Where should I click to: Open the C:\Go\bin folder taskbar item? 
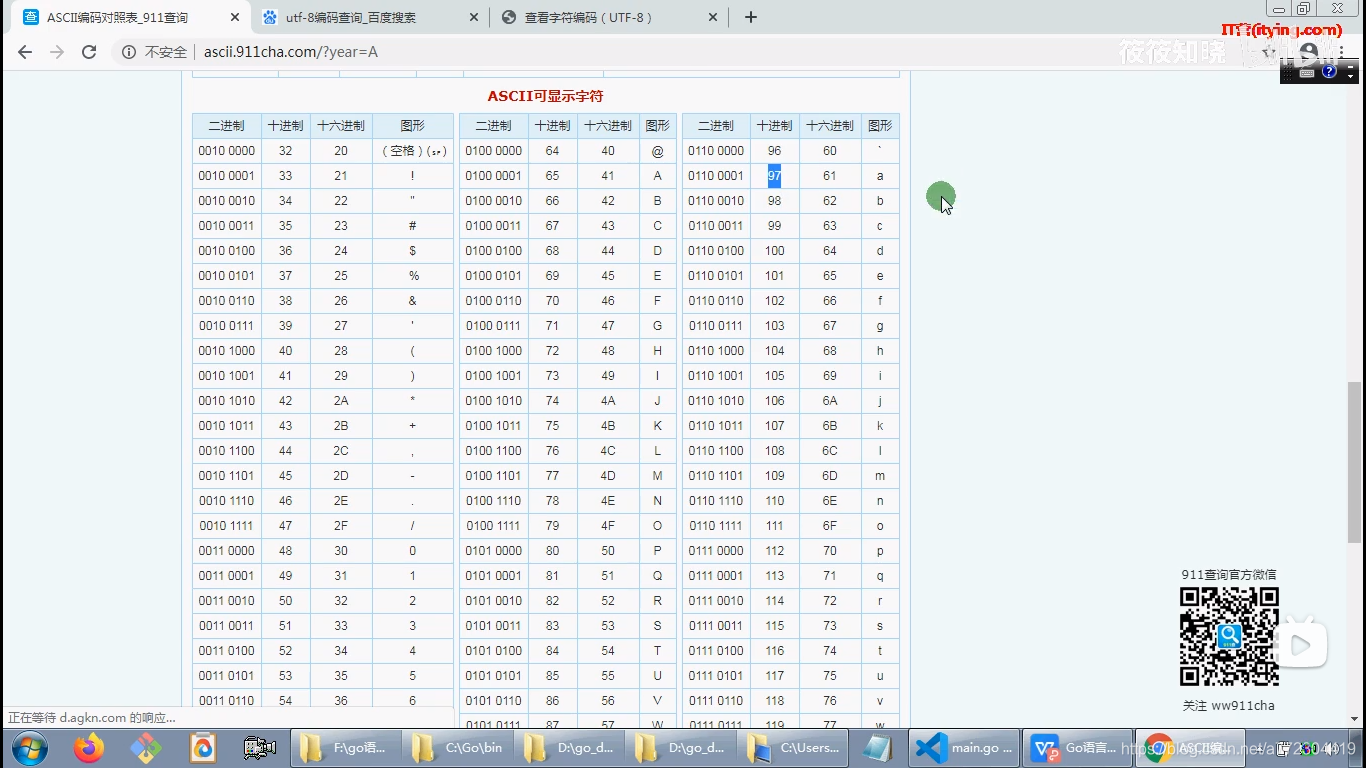point(457,748)
